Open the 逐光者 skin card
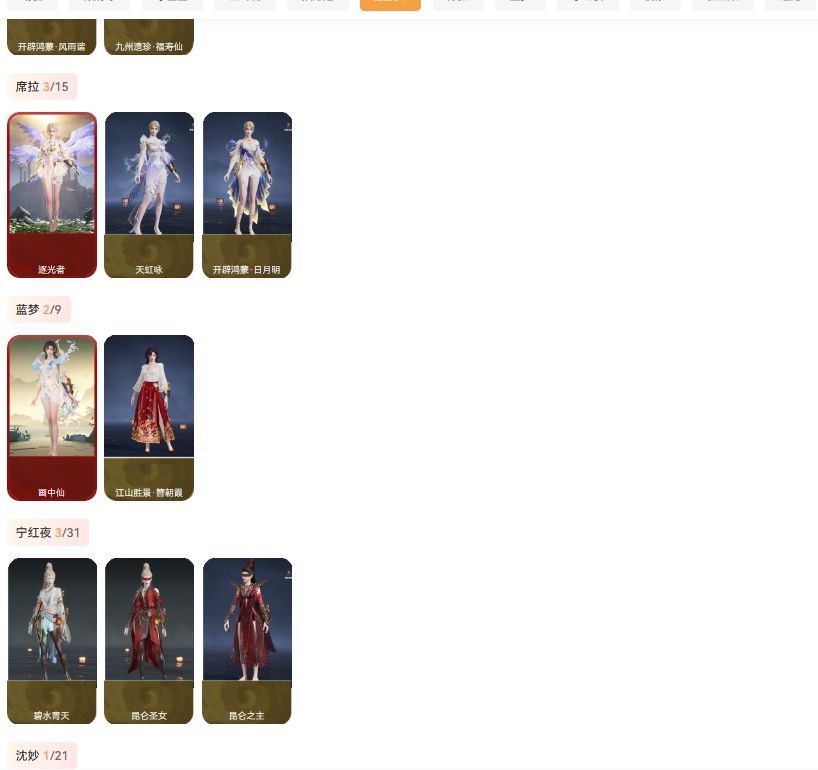The image size is (818, 770). 52,194
